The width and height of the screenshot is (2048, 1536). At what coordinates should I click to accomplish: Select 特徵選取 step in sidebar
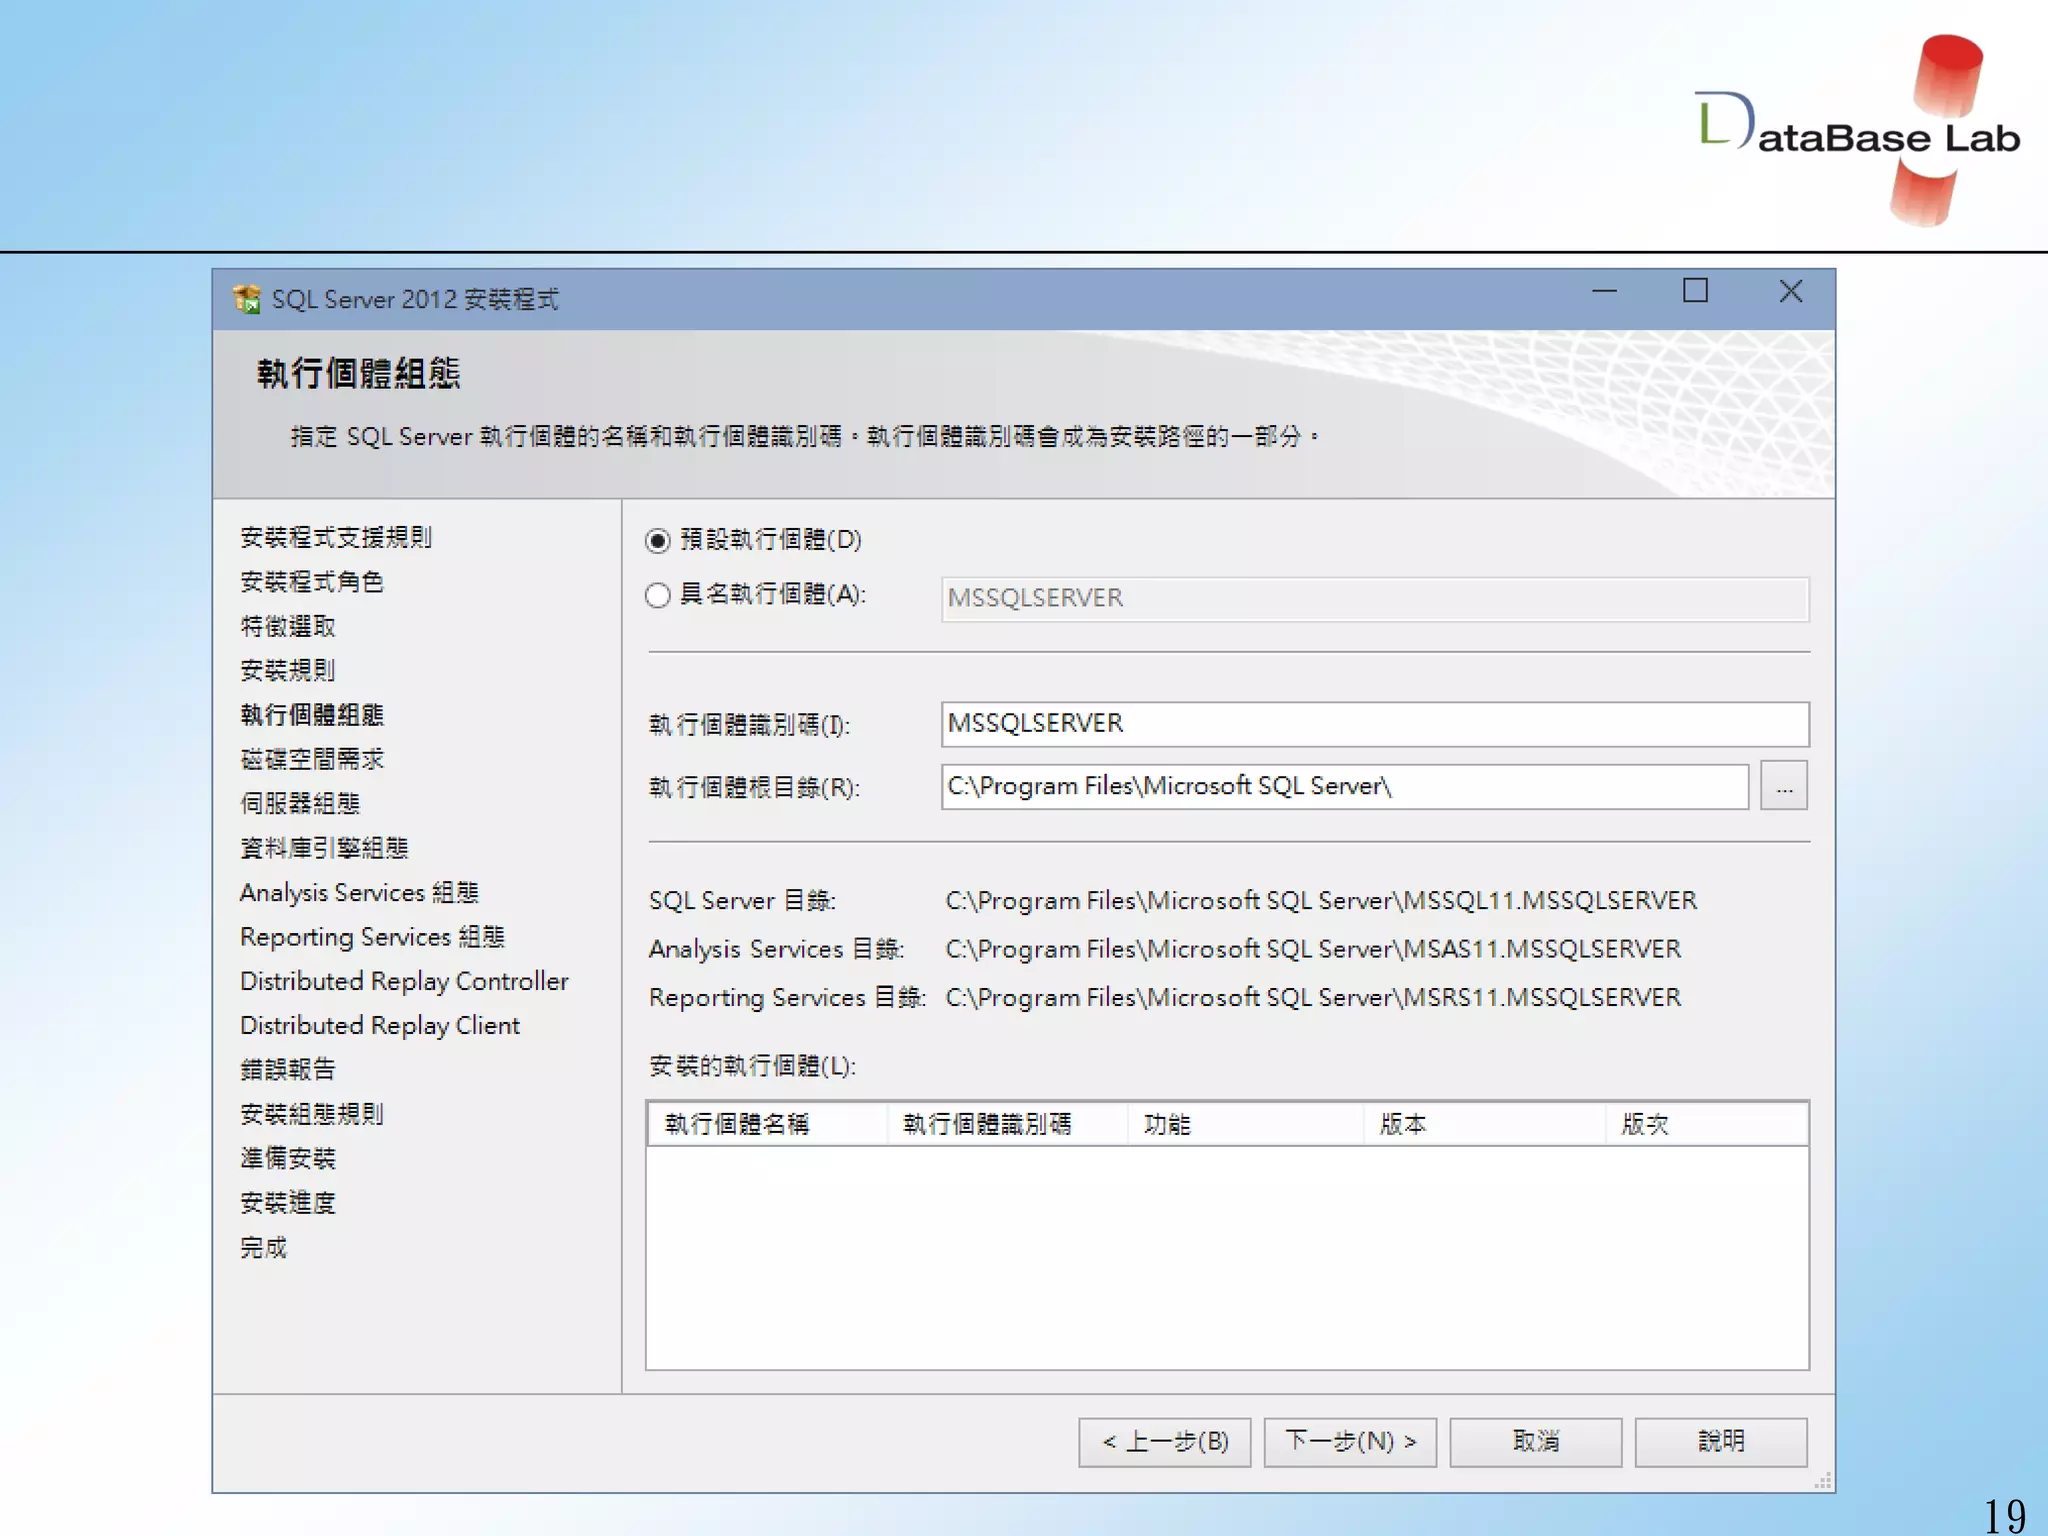click(288, 626)
